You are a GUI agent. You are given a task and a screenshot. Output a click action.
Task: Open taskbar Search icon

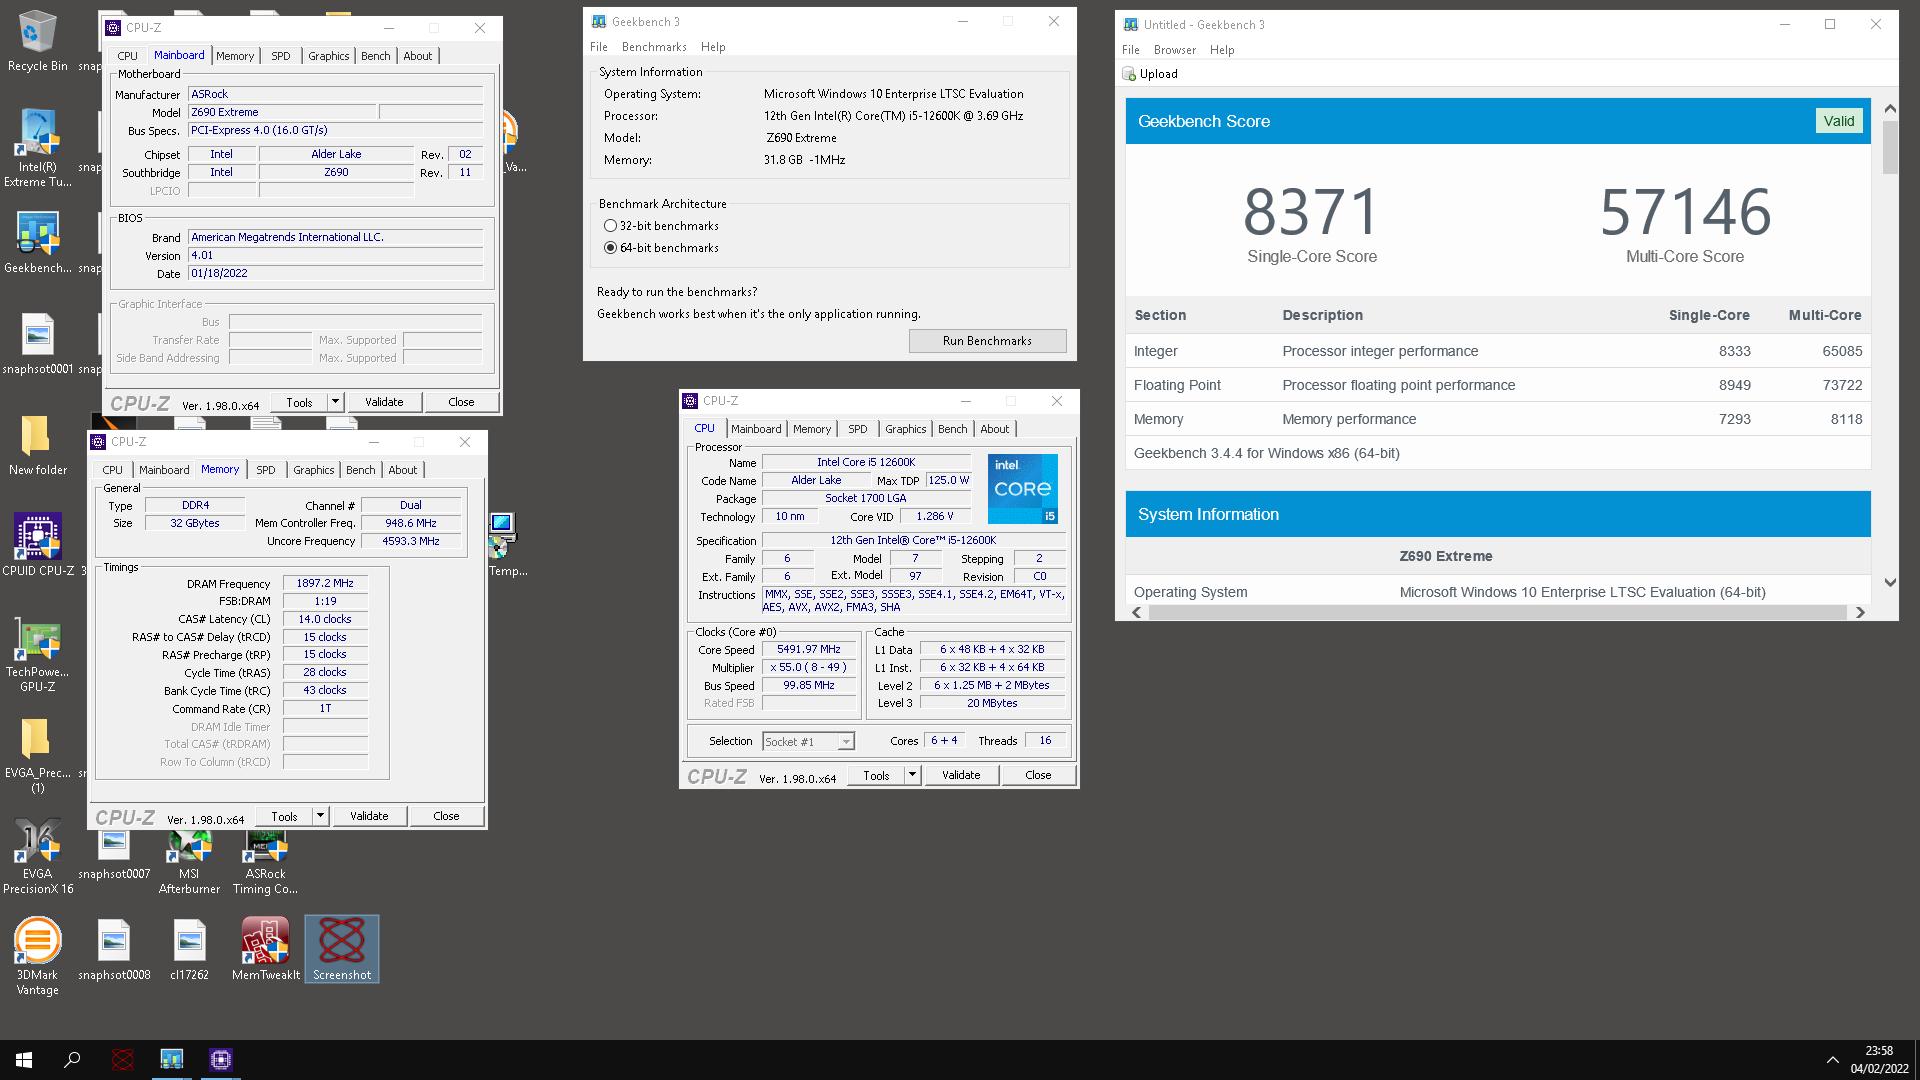point(72,1060)
